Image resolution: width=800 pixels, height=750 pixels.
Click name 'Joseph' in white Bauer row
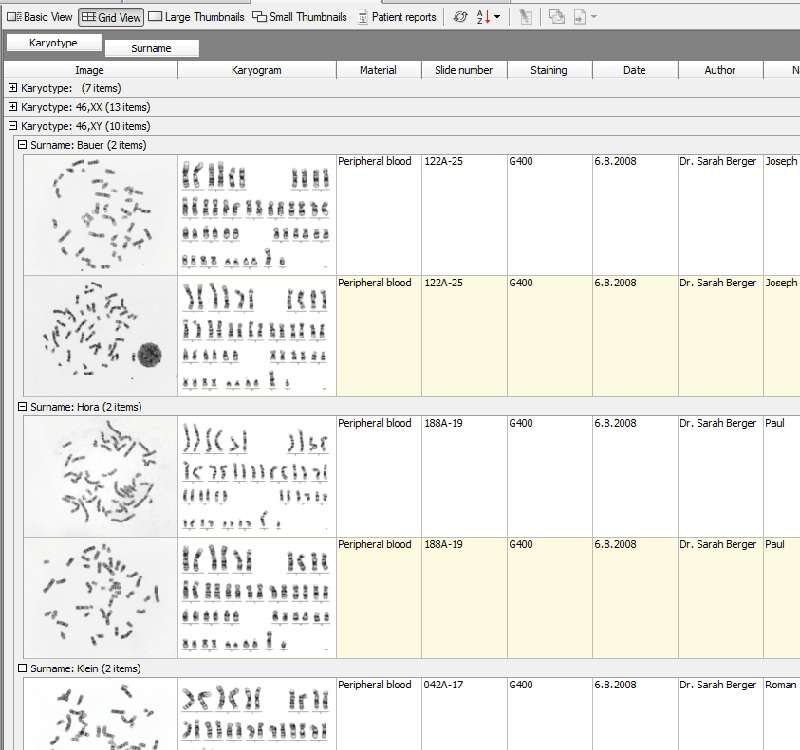coord(781,161)
